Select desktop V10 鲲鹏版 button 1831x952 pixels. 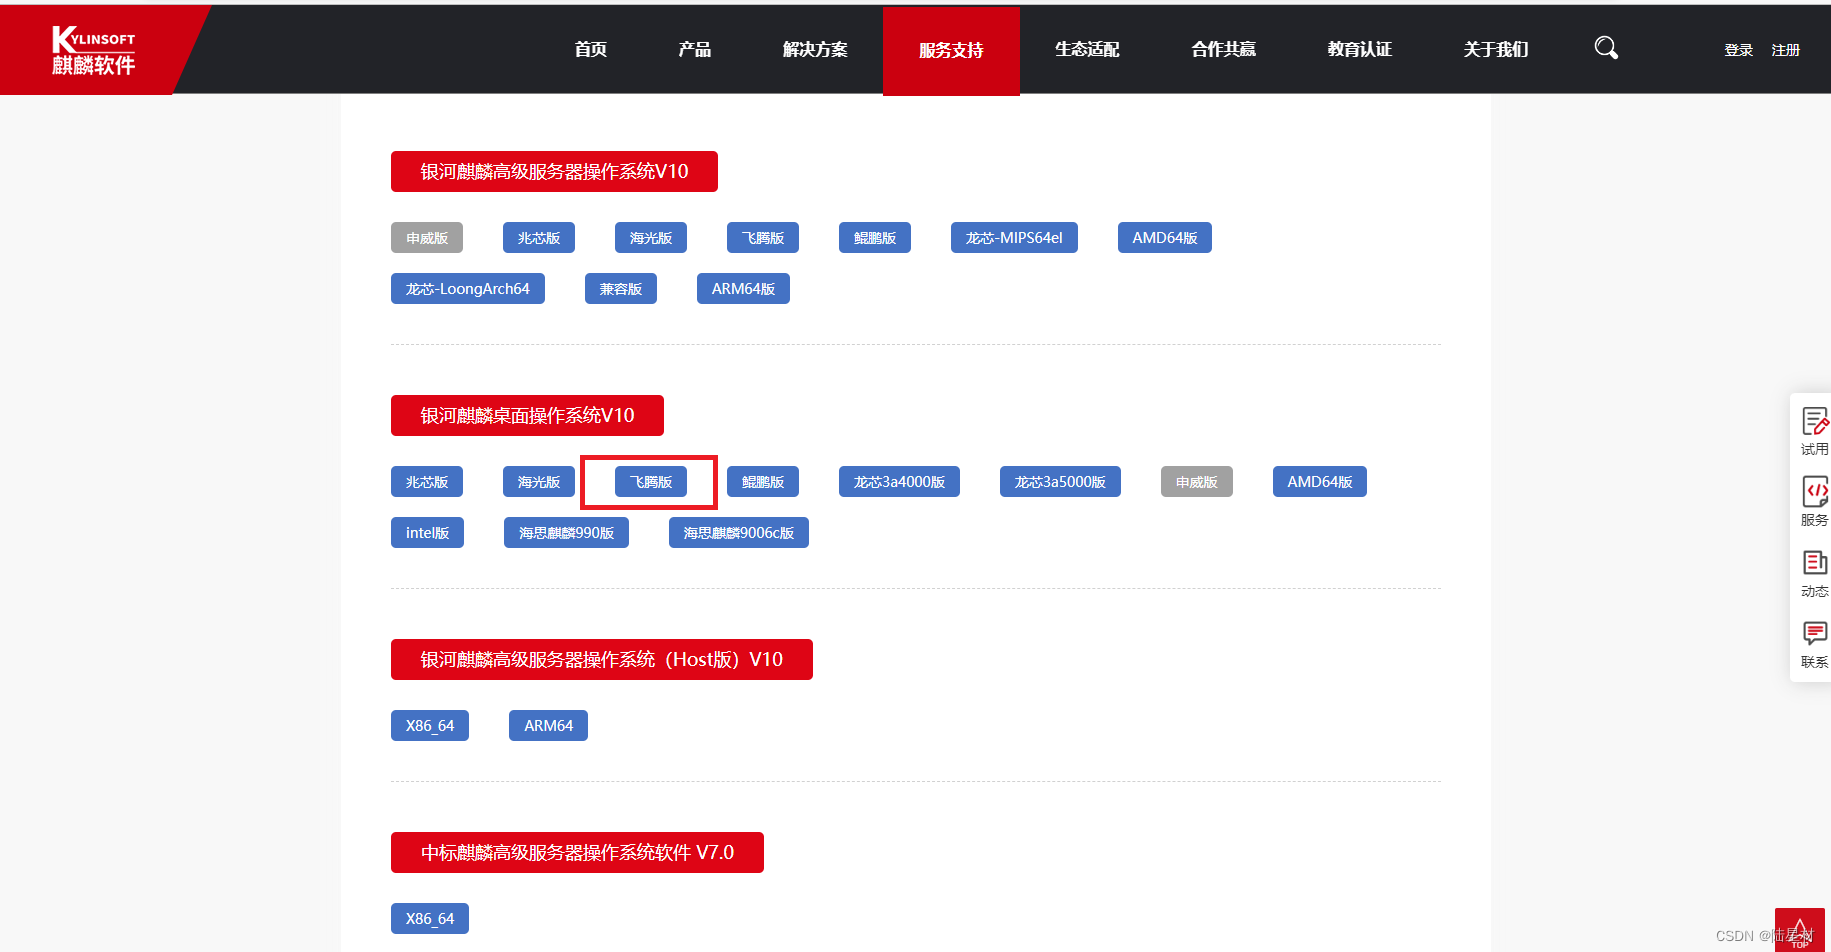763,482
